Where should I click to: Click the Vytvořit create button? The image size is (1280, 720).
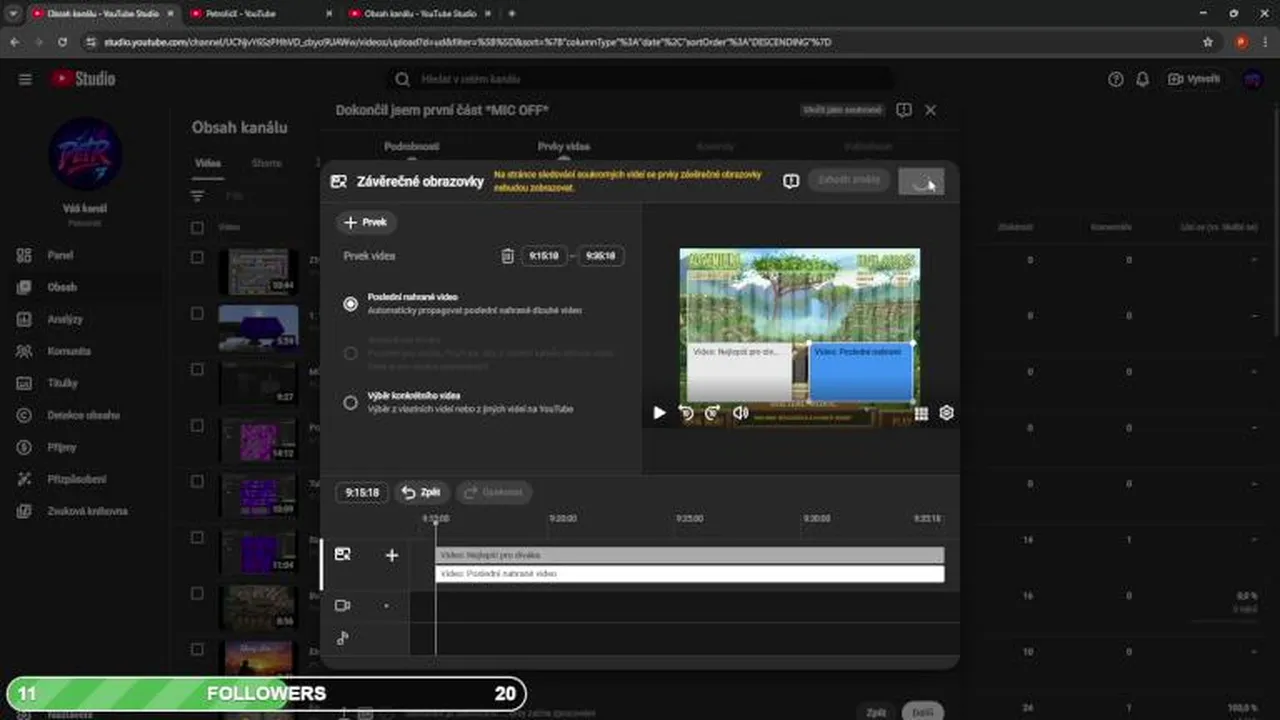pyautogui.click(x=1195, y=79)
